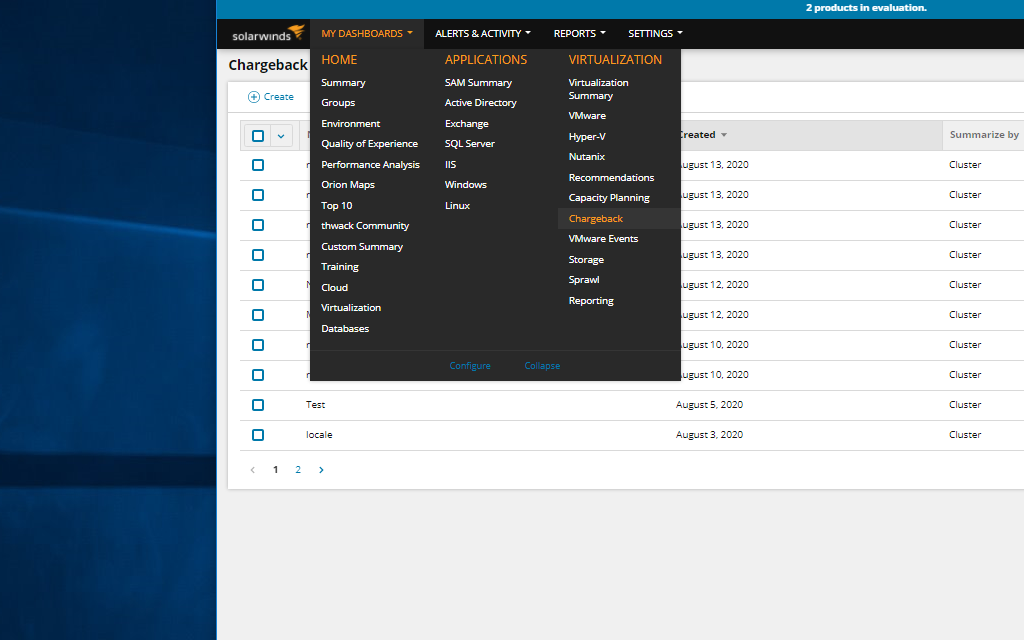This screenshot has height=640, width=1024.
Task: Open Databases dashboard
Action: click(x=345, y=328)
